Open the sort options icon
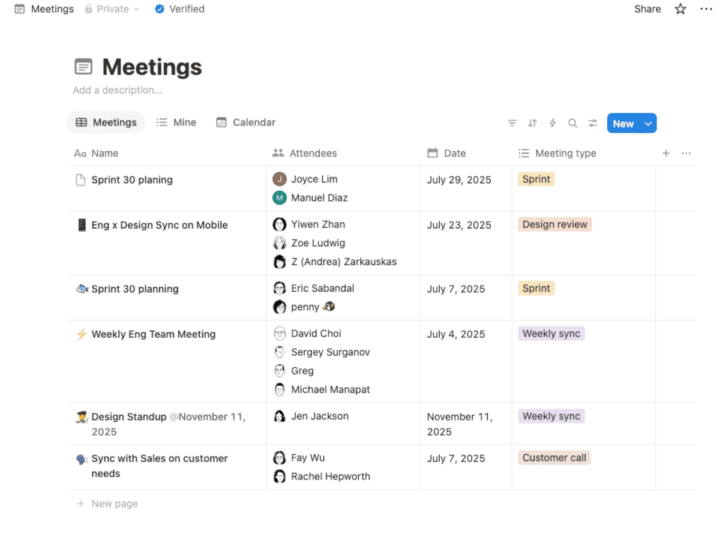 point(532,123)
